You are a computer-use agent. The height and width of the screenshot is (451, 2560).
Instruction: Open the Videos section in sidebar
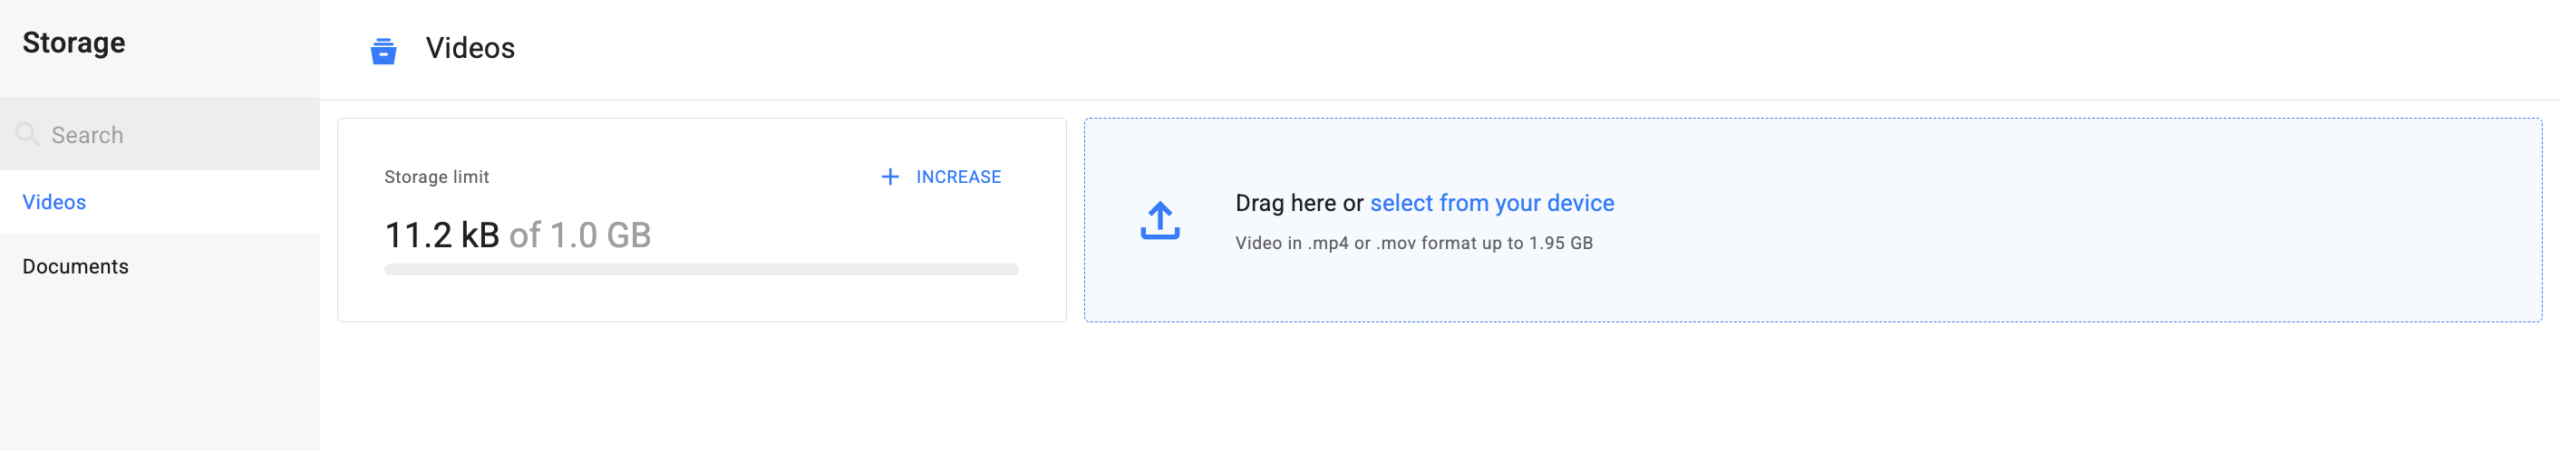tap(55, 202)
